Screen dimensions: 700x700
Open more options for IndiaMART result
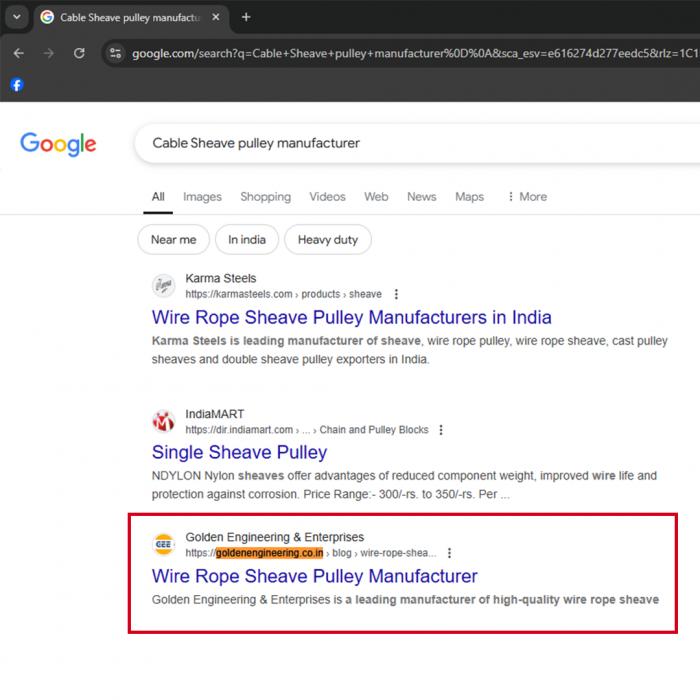[441, 430]
